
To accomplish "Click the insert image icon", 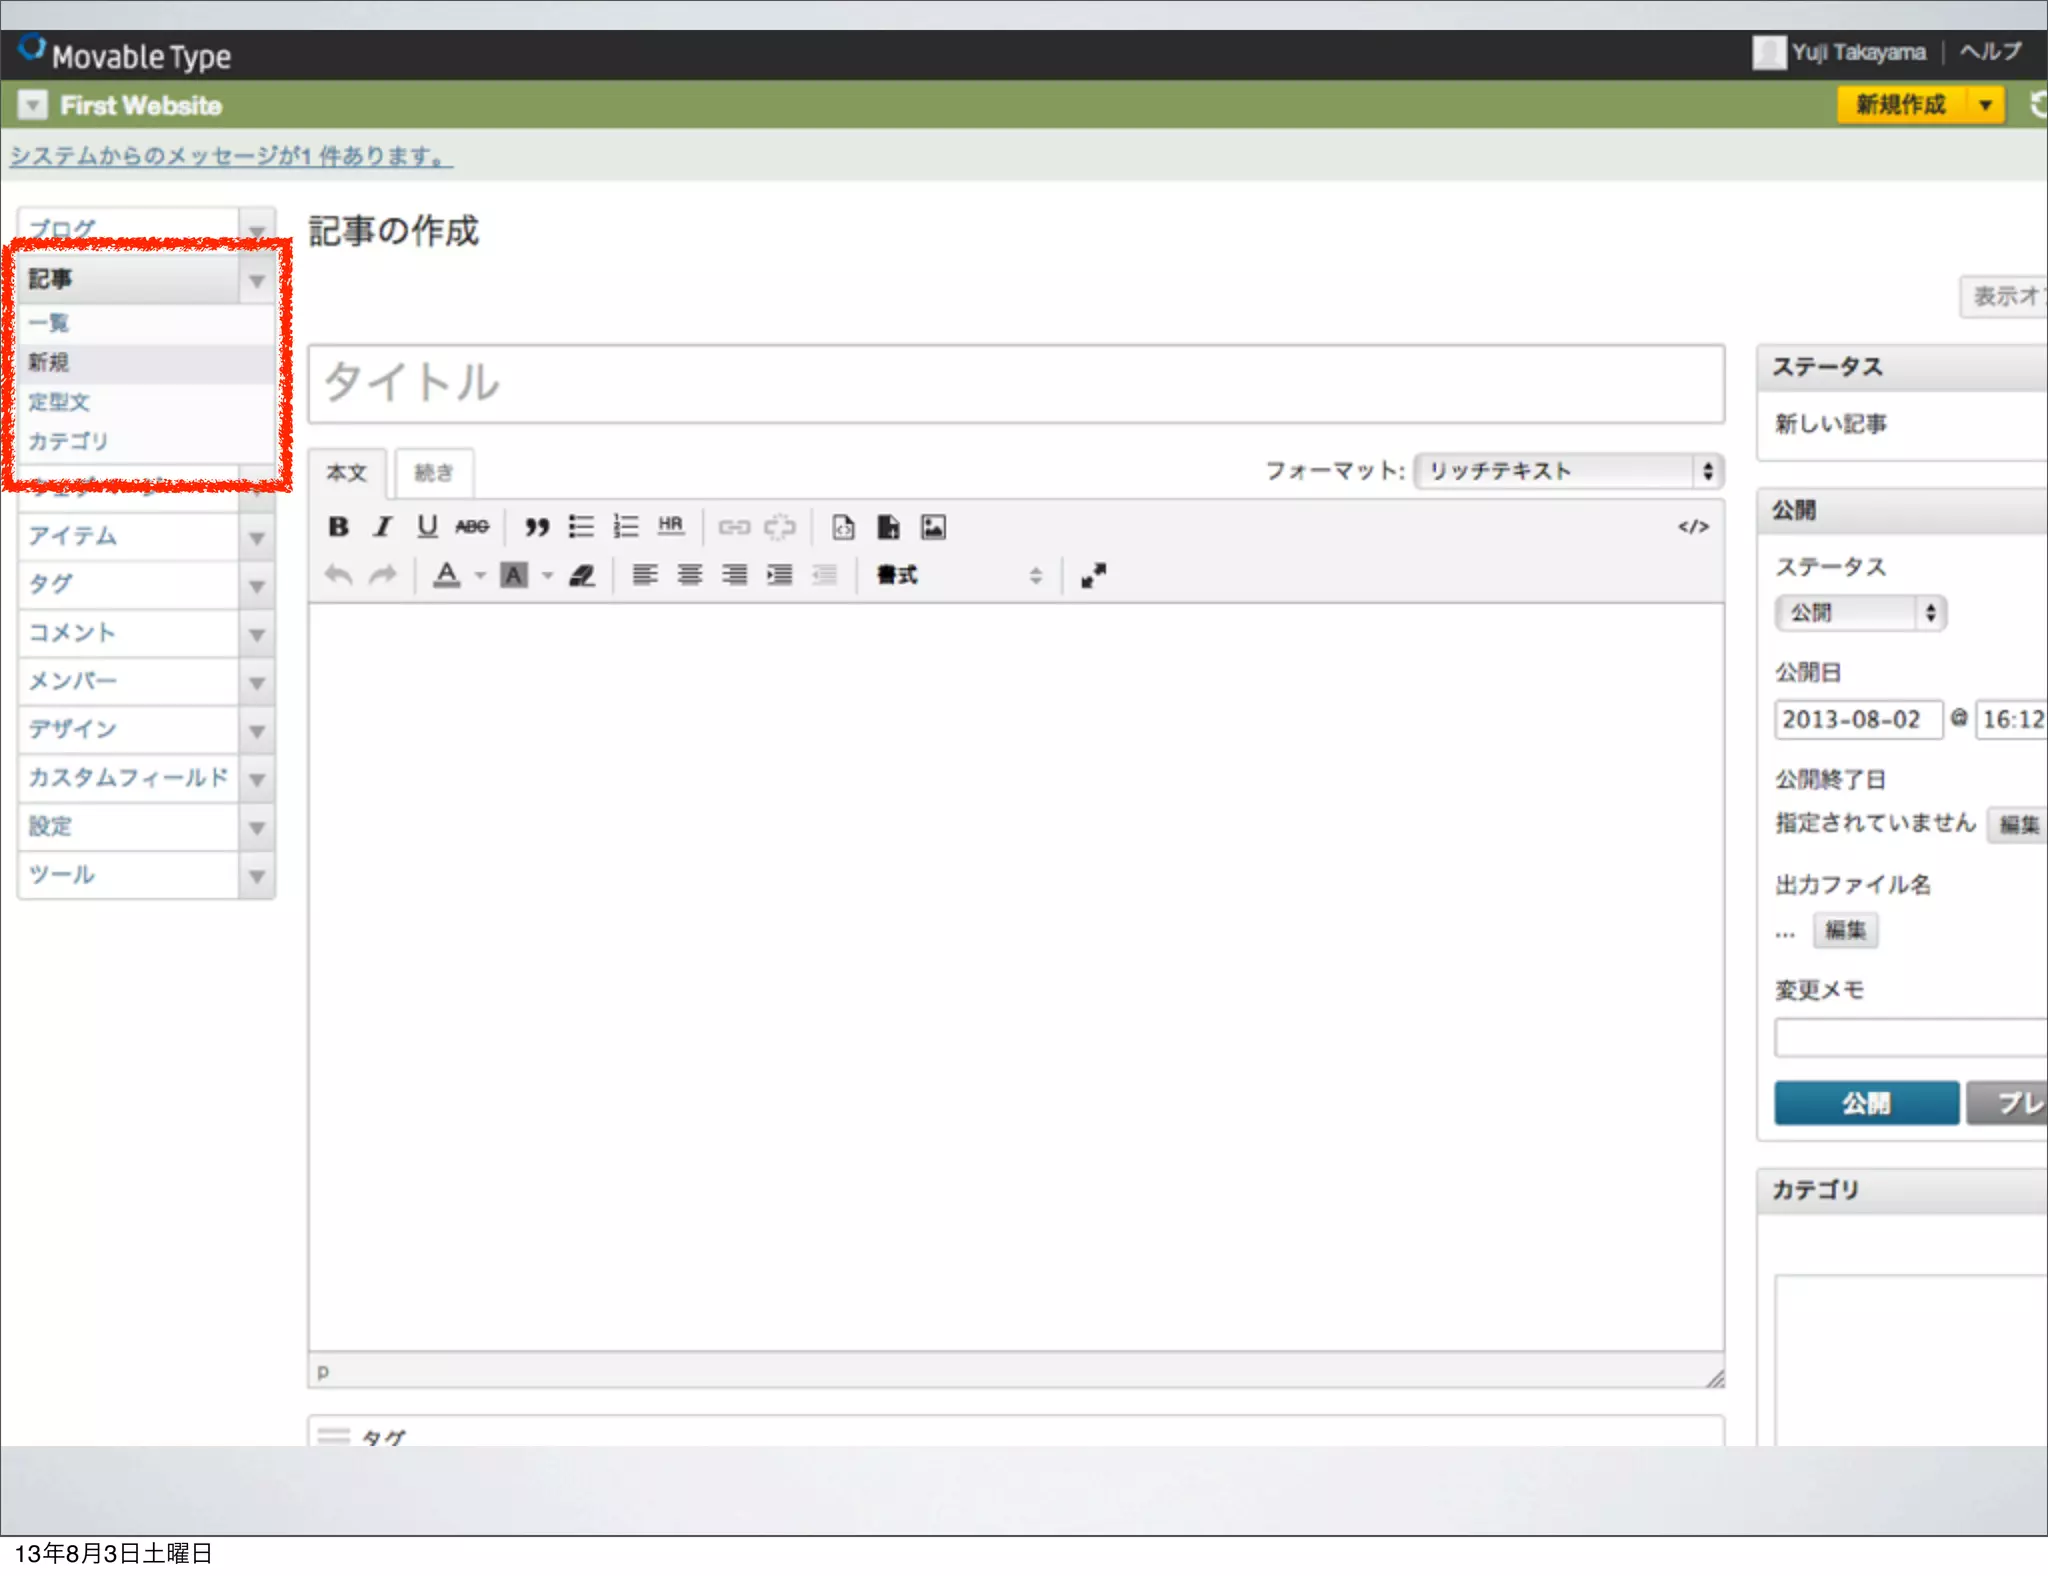I will (x=933, y=527).
